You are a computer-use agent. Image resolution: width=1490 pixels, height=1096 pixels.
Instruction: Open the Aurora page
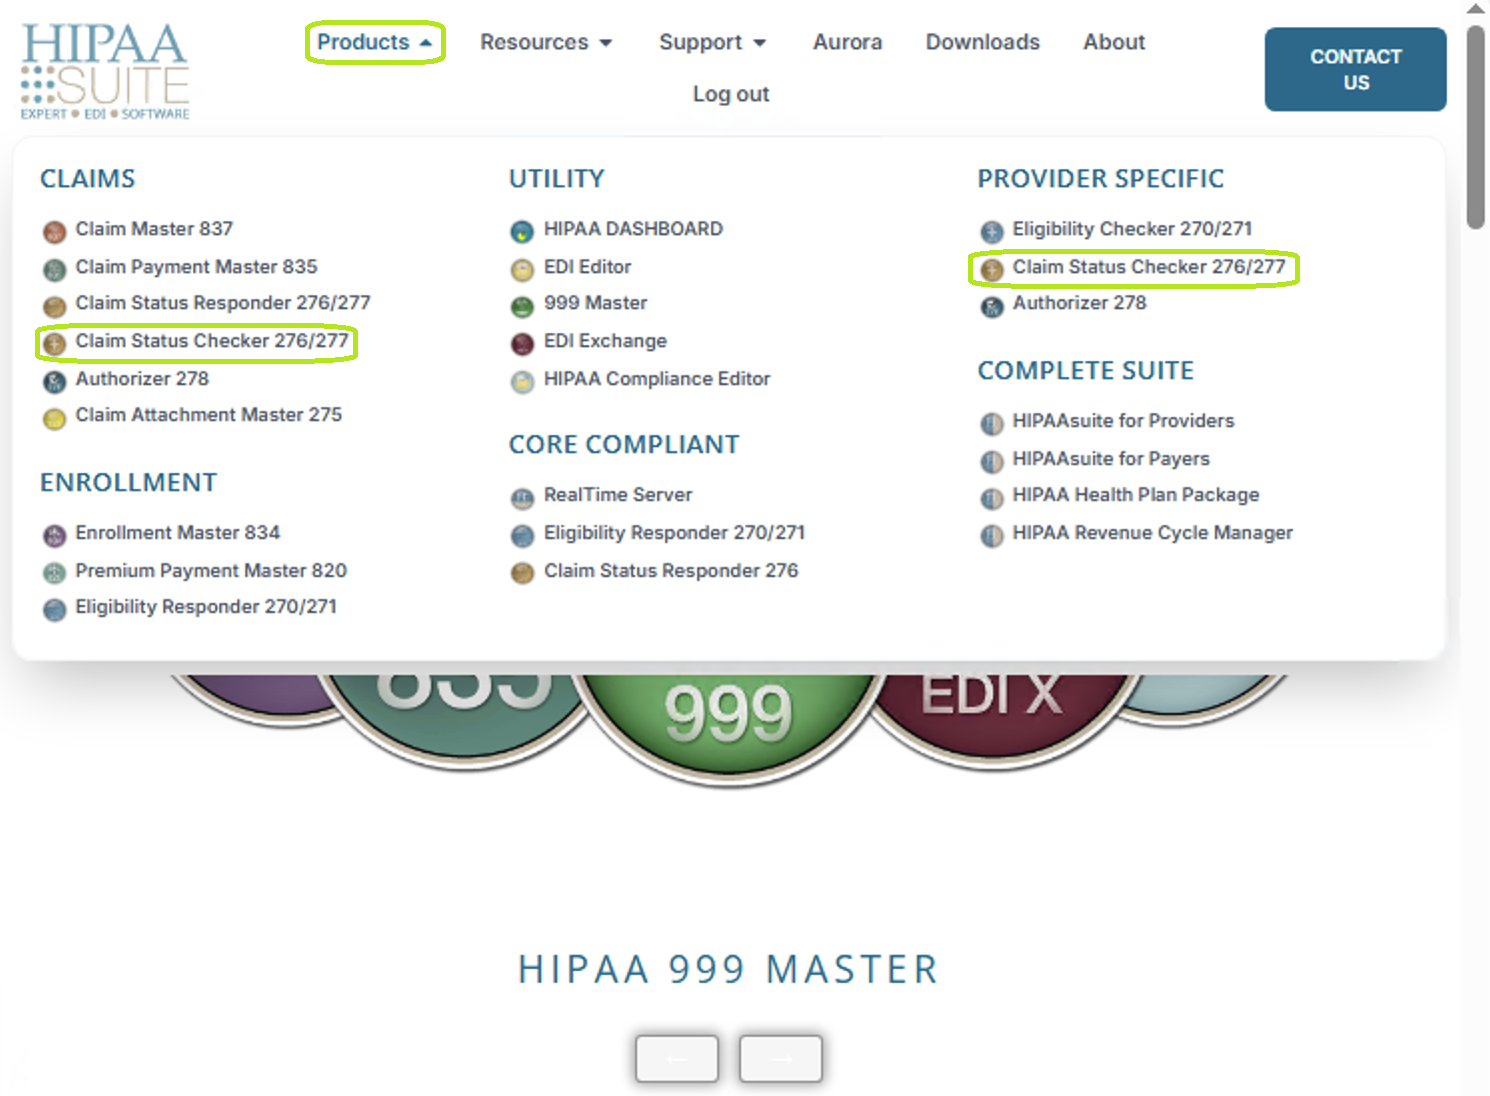coord(847,42)
